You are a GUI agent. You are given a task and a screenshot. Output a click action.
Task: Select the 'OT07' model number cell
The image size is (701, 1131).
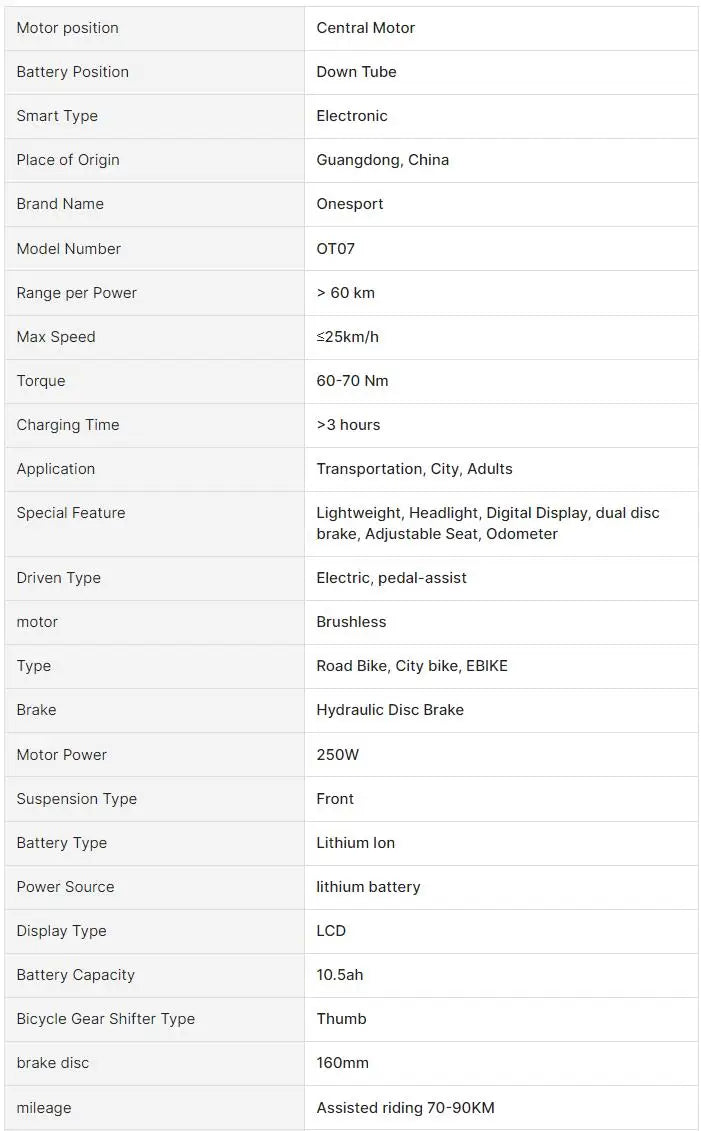click(335, 249)
